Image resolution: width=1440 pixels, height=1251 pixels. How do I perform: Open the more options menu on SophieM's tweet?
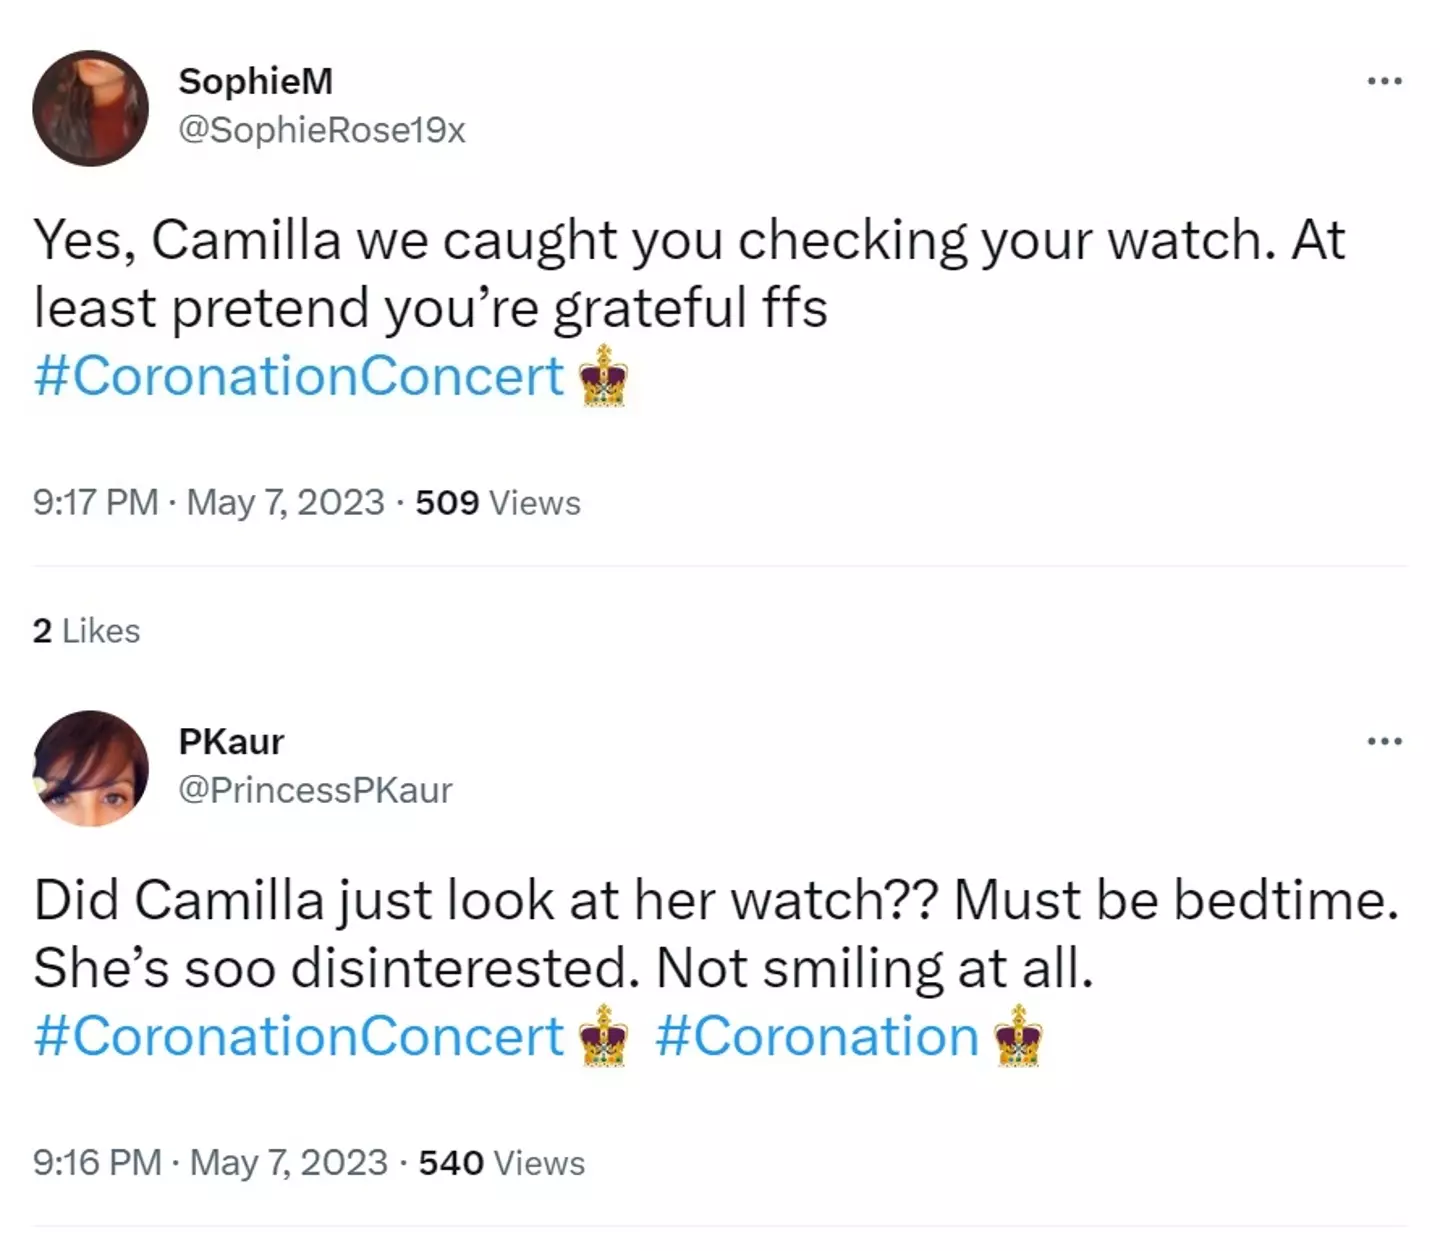[x=1385, y=83]
